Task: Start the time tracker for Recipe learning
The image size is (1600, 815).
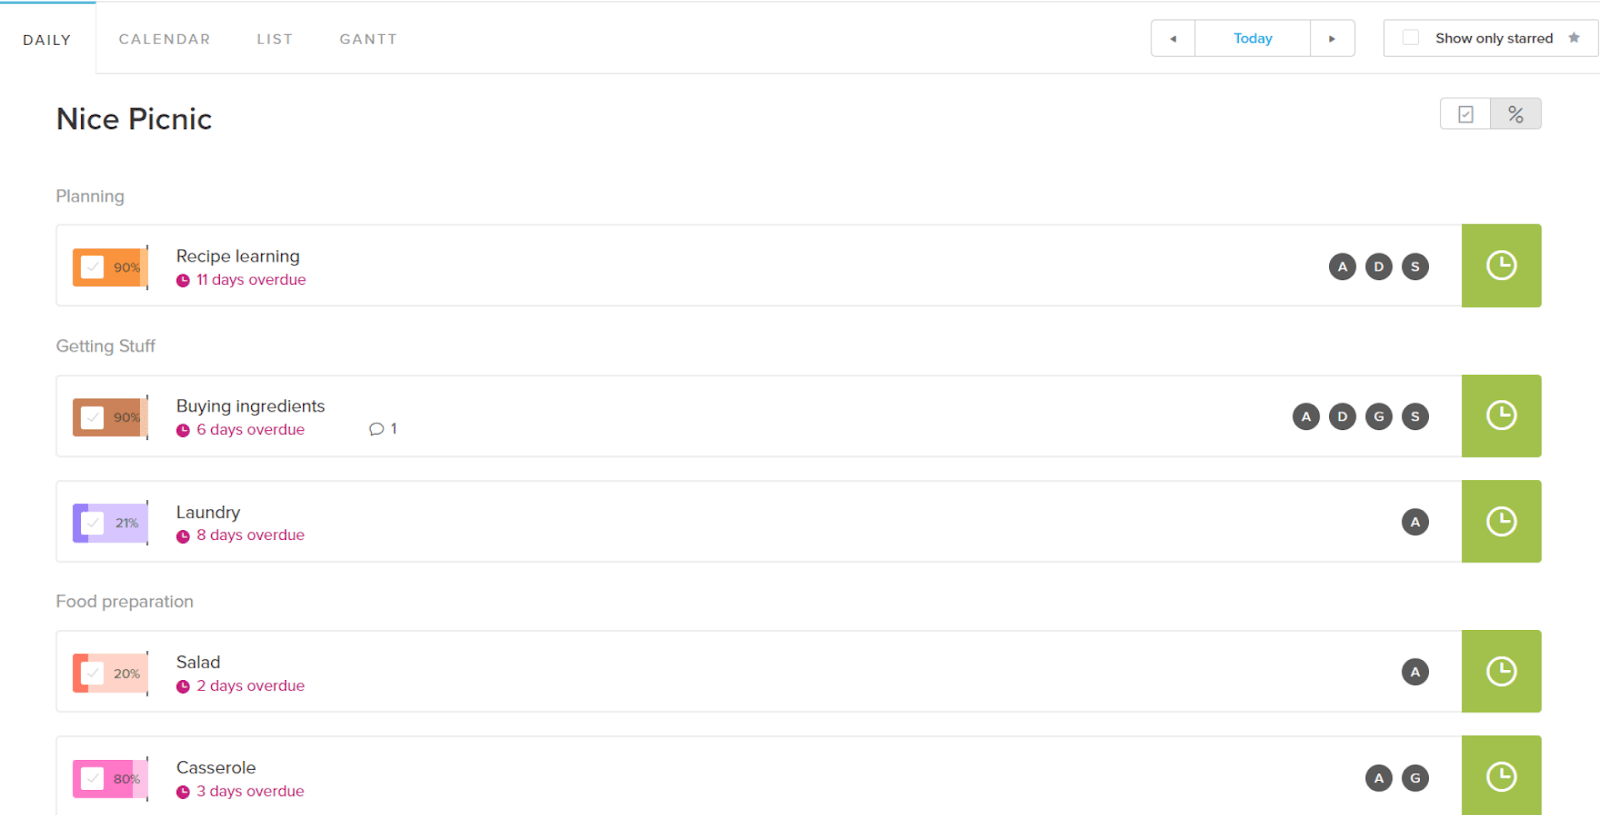Action: (1501, 265)
